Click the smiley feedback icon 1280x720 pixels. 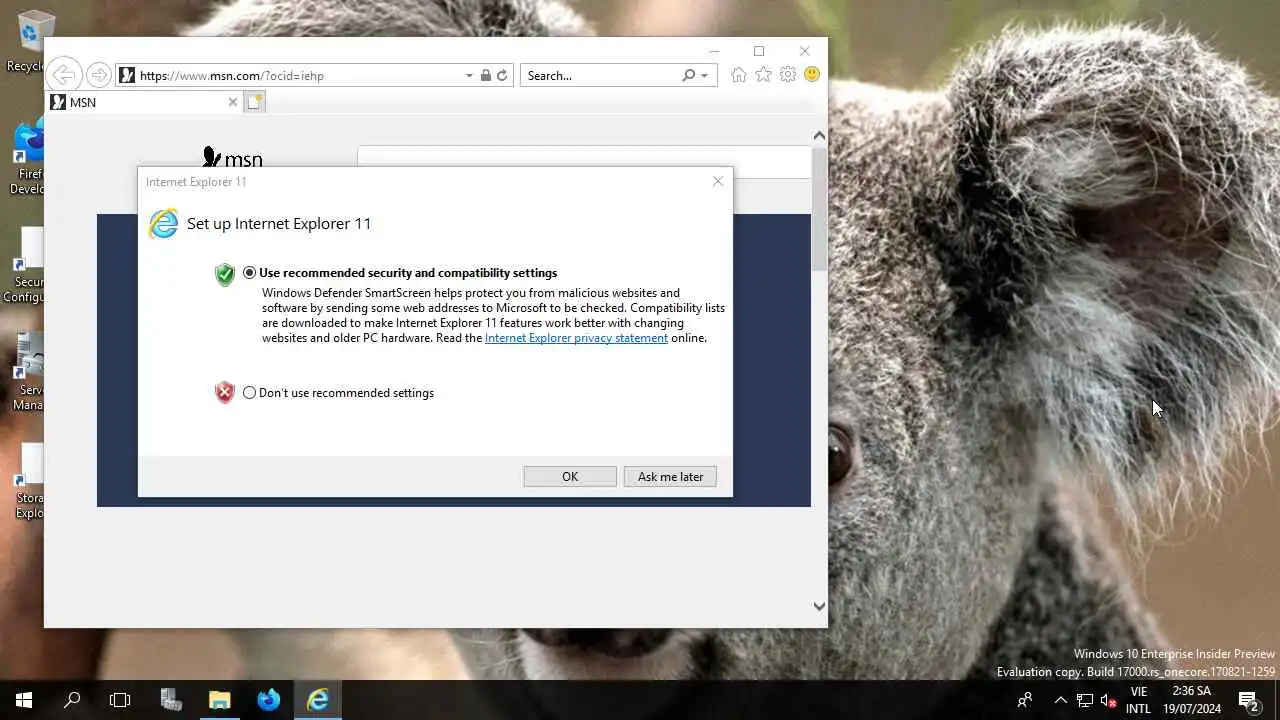click(812, 75)
